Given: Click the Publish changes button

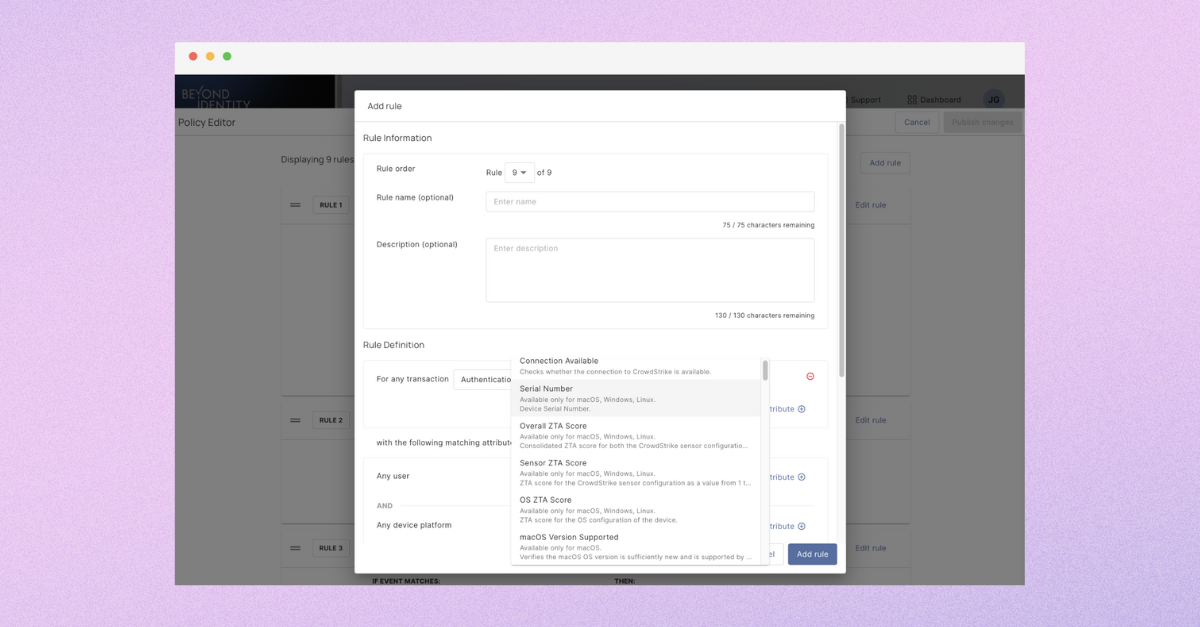Looking at the screenshot, I should click(x=983, y=122).
